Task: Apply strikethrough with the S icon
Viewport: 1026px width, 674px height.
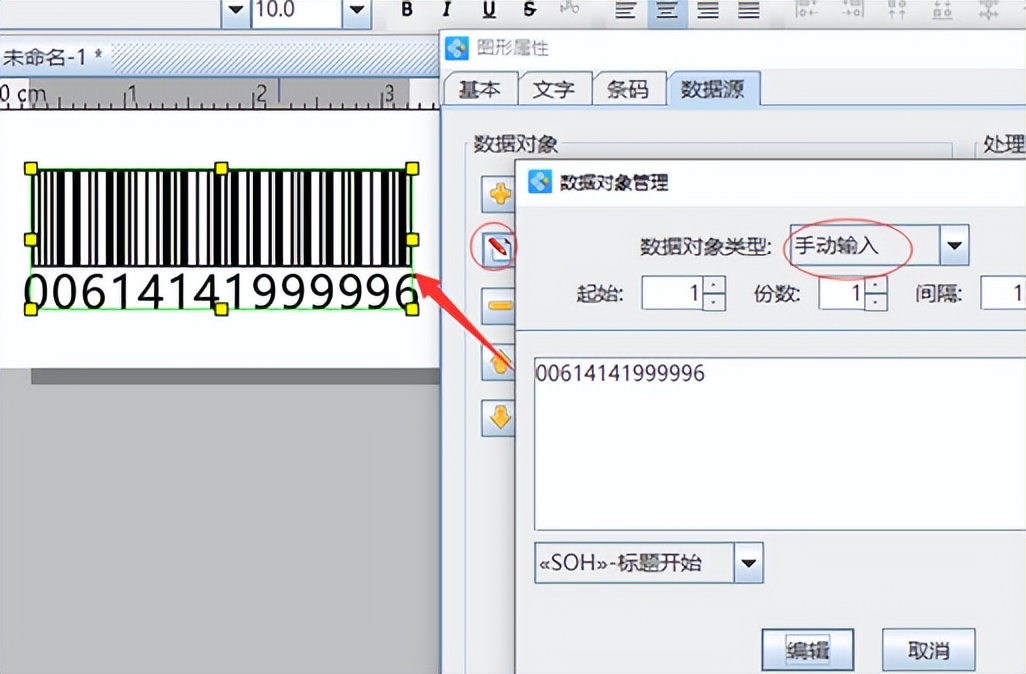Action: pos(528,10)
